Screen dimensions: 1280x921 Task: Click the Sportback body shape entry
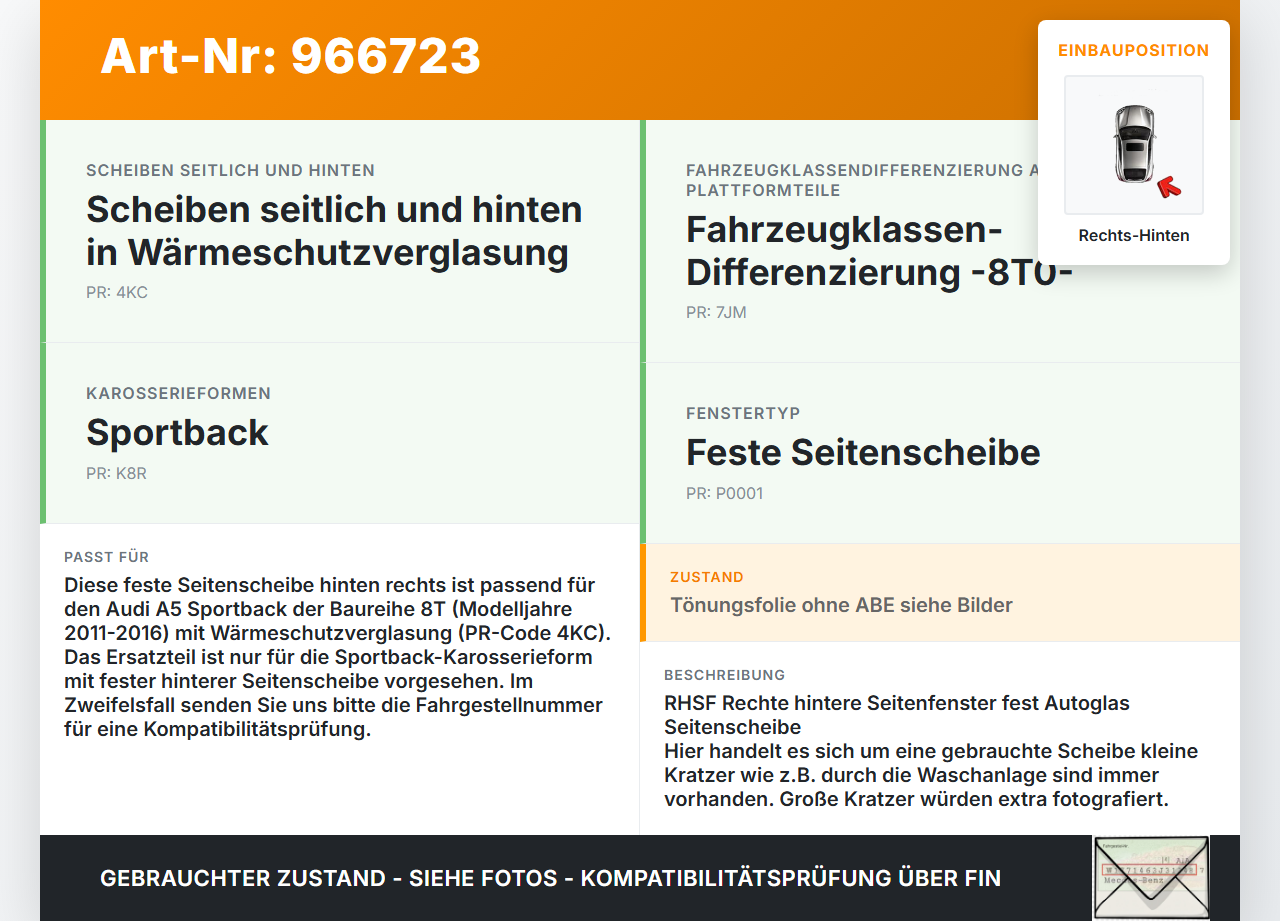tap(177, 433)
